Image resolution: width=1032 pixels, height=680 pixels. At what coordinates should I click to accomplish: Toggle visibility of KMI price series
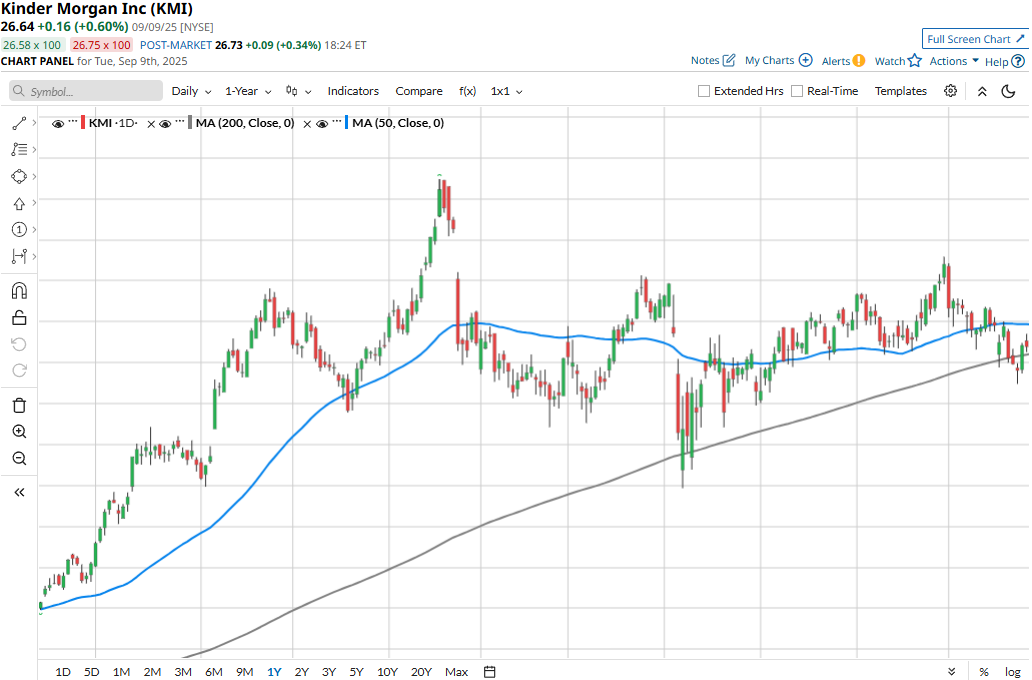[x=58, y=124]
